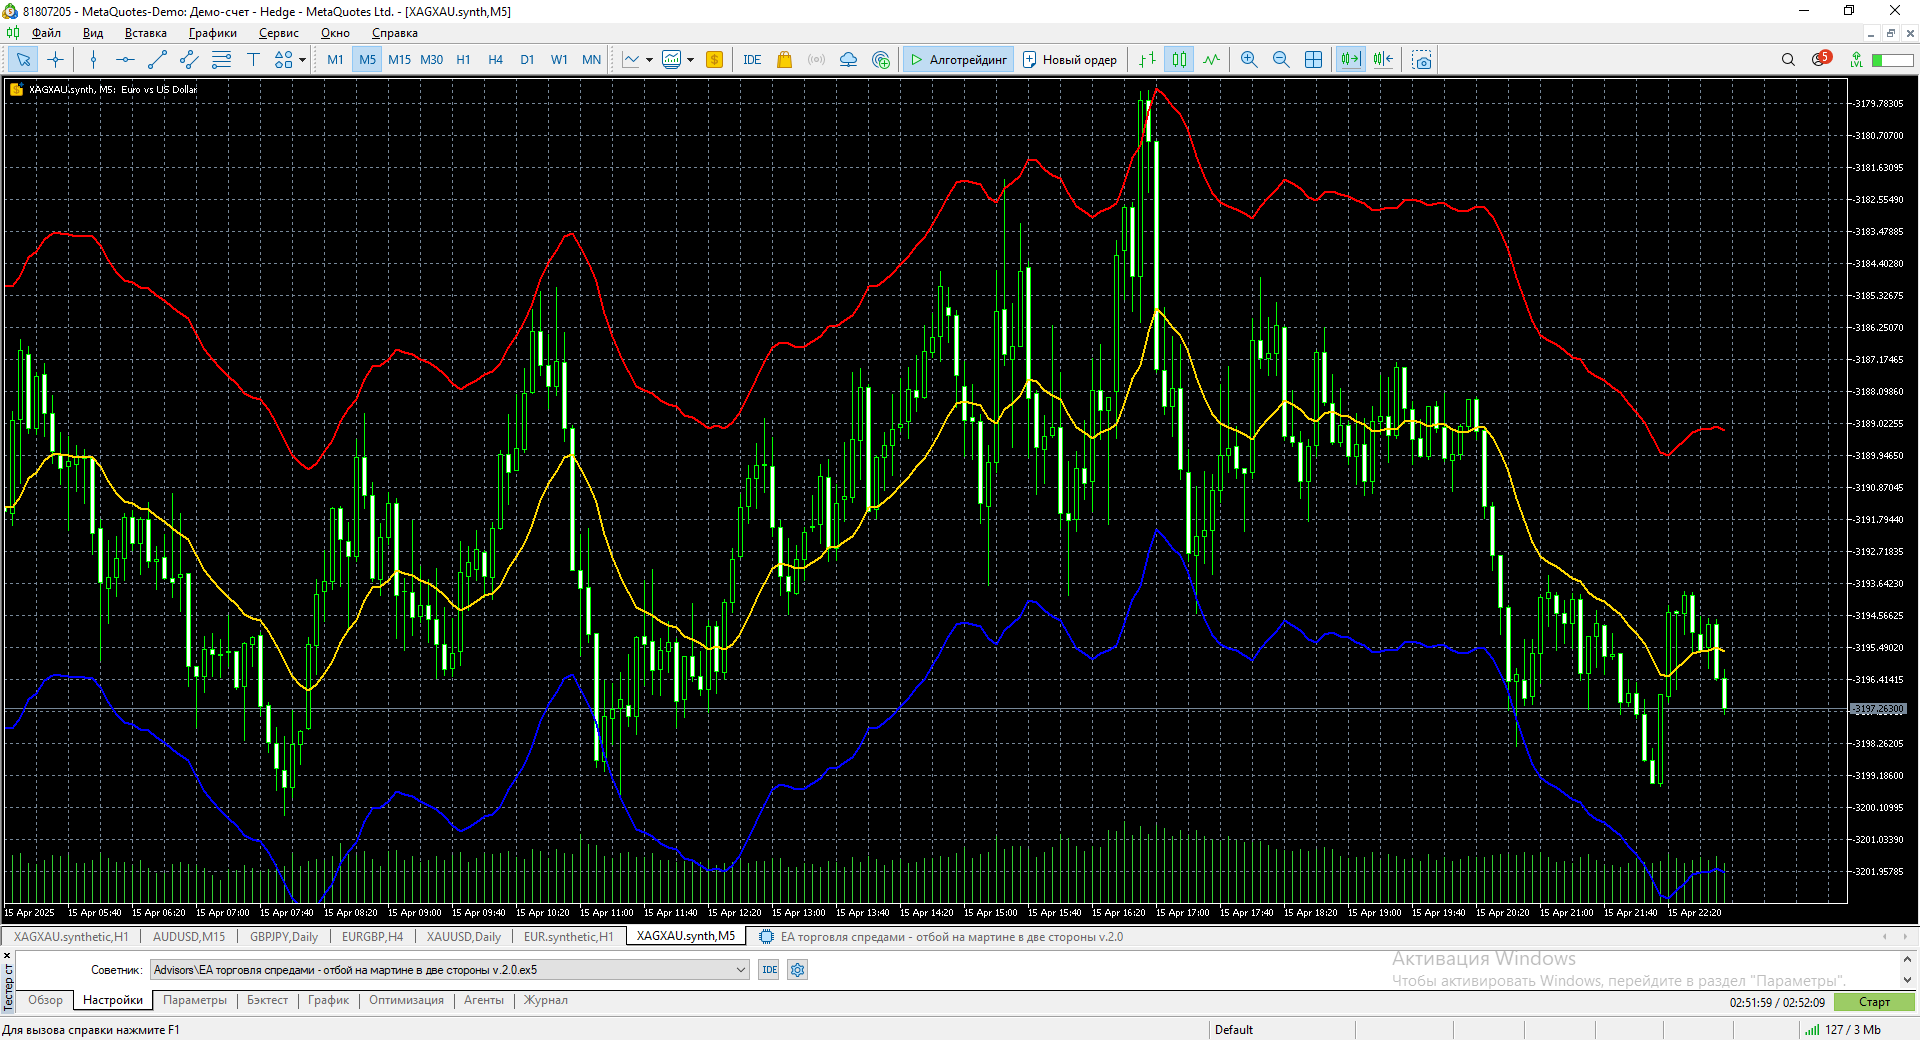Screen dimensions: 1920x1040
Task: Select the Crosshair tool
Action: click(x=56, y=60)
